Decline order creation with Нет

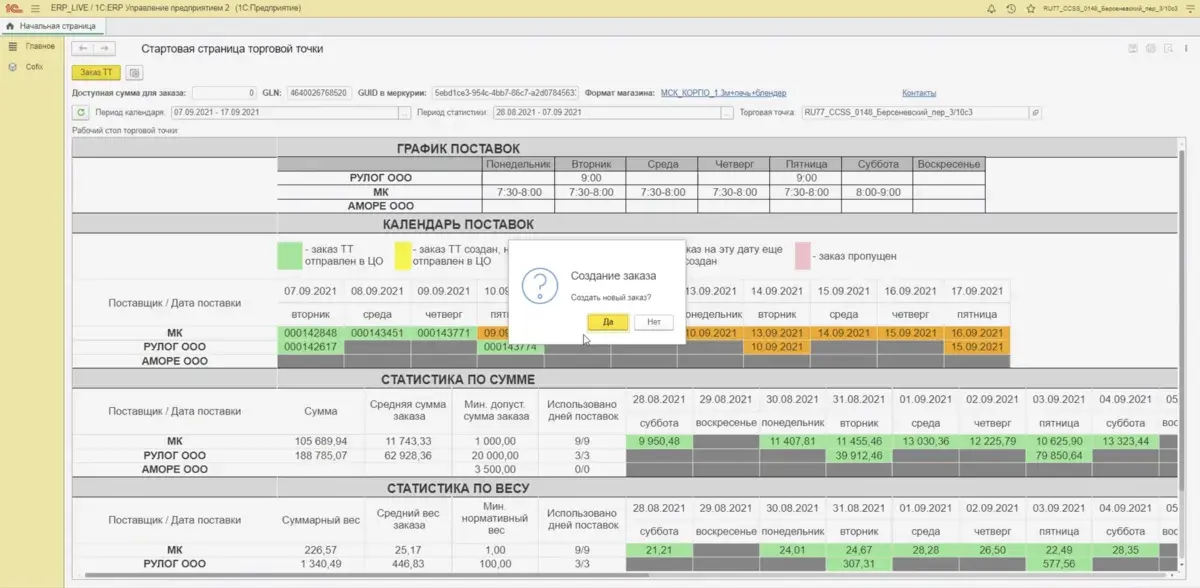[653, 322]
